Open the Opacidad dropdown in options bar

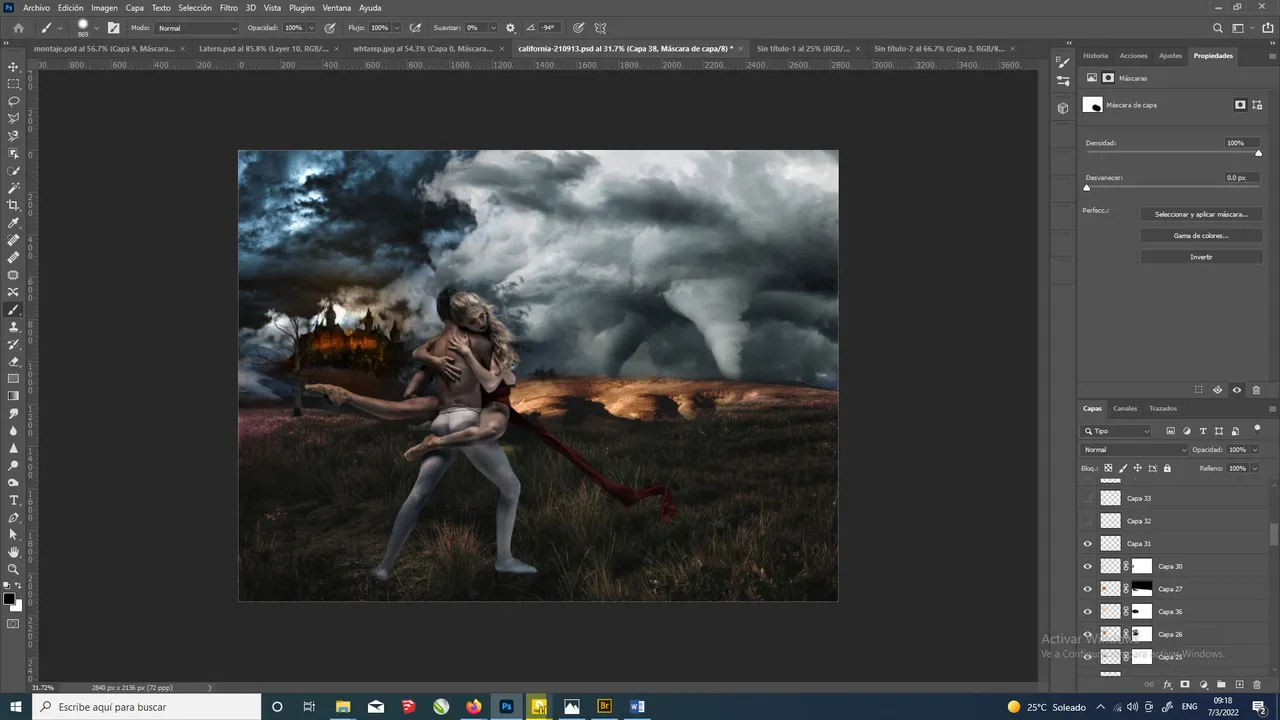tap(312, 28)
